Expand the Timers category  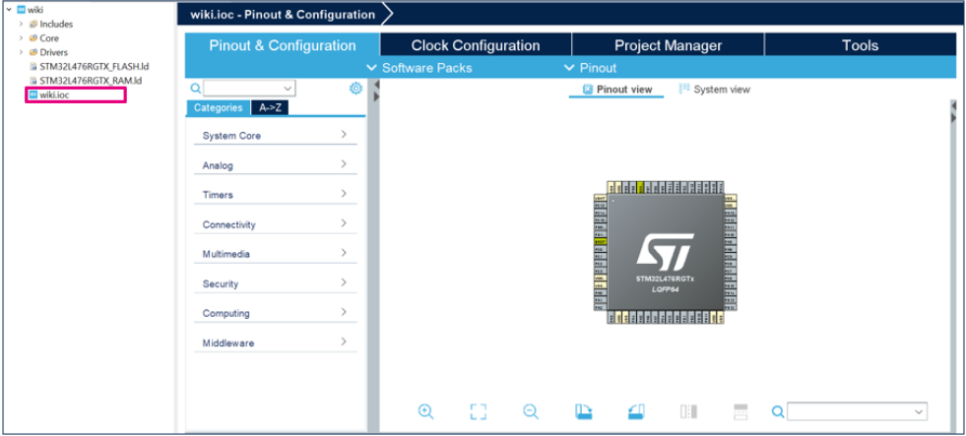(275, 194)
